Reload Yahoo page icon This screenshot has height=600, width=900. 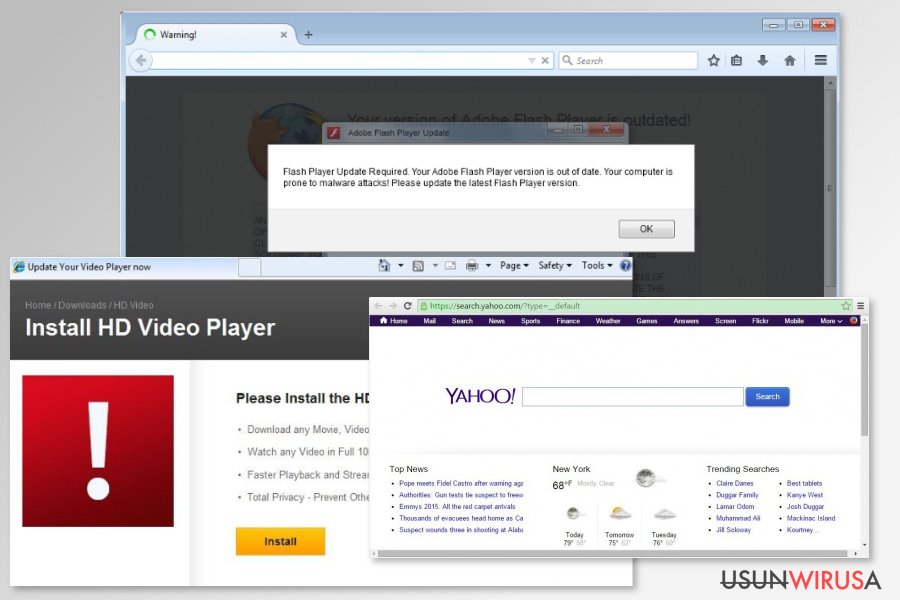(x=408, y=306)
